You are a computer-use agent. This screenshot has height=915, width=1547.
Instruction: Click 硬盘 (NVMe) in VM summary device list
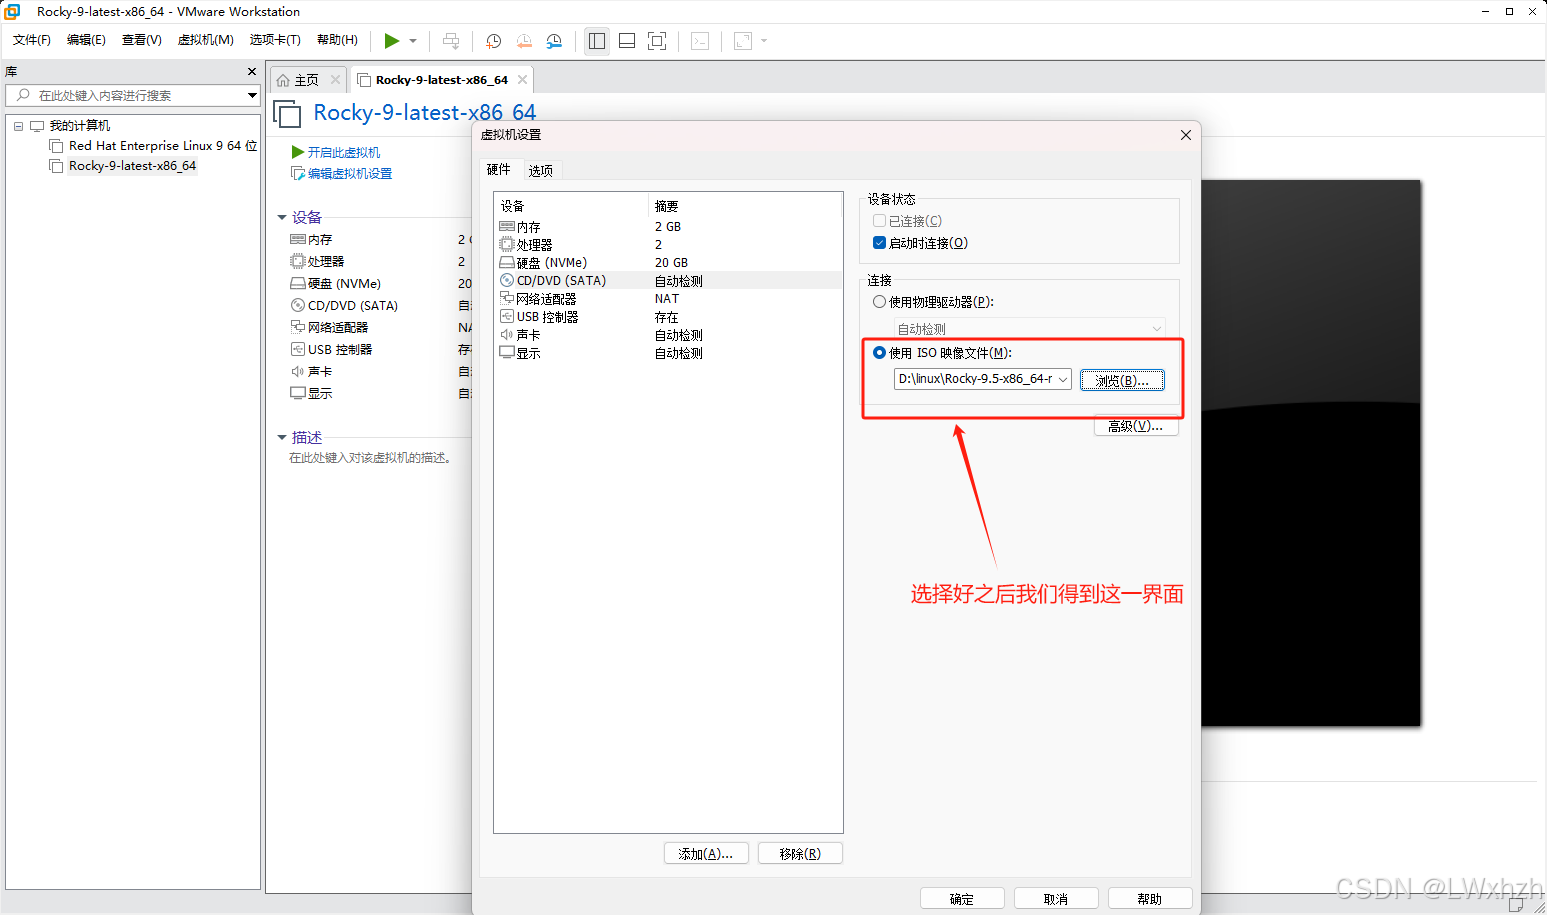click(x=336, y=284)
